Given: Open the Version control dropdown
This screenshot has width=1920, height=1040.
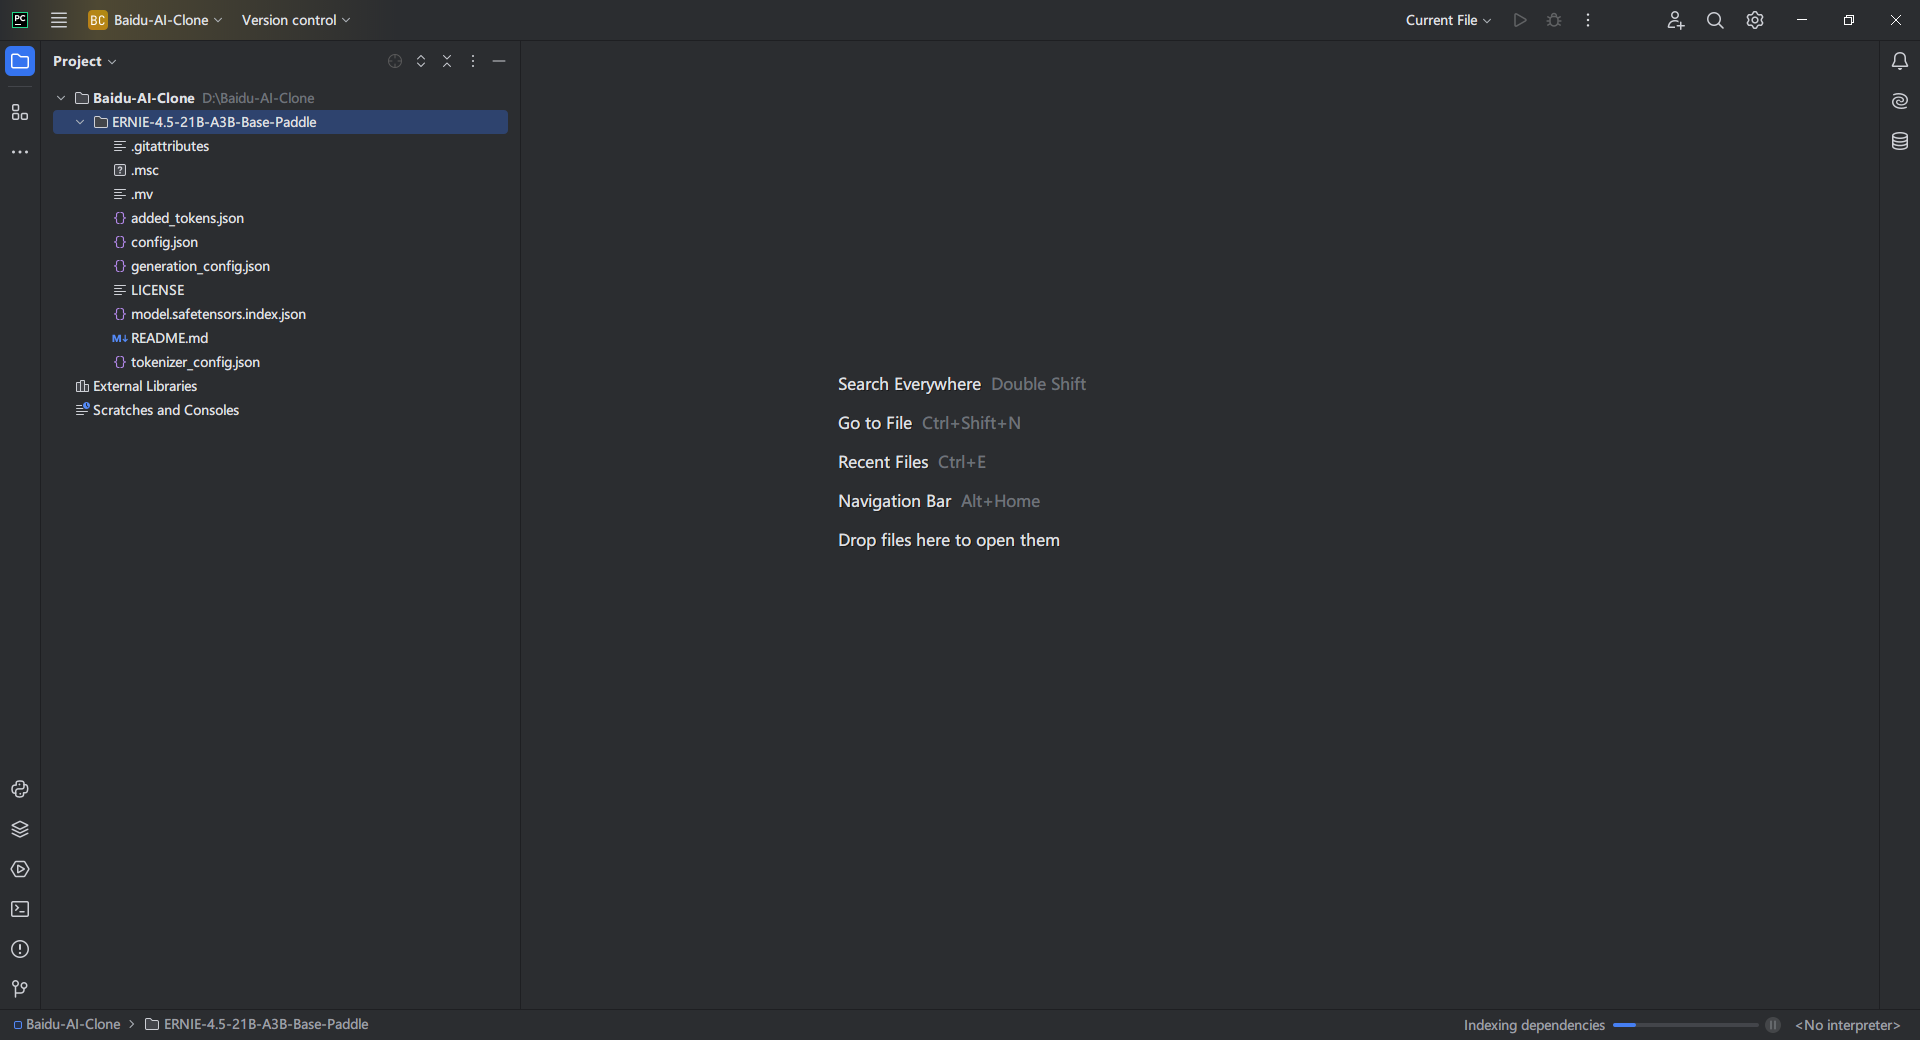Looking at the screenshot, I should (x=296, y=20).
